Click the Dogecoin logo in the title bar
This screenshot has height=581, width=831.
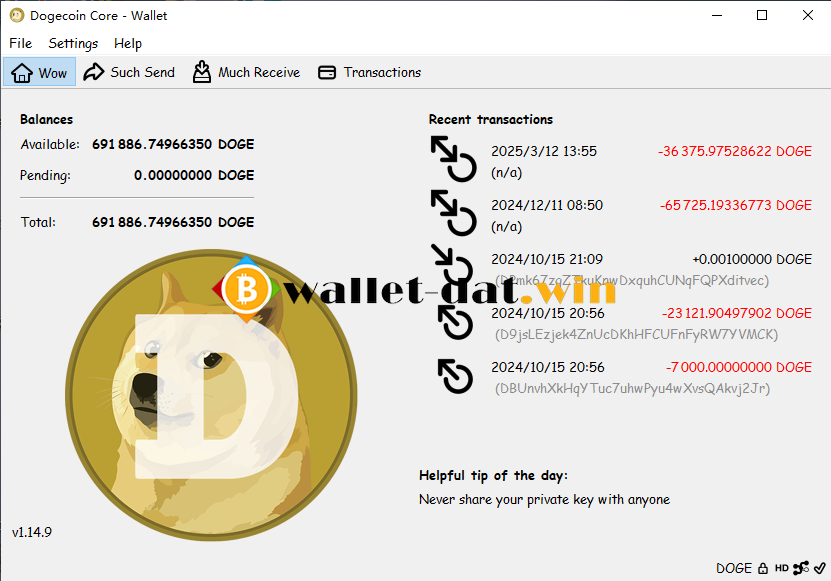point(17,15)
